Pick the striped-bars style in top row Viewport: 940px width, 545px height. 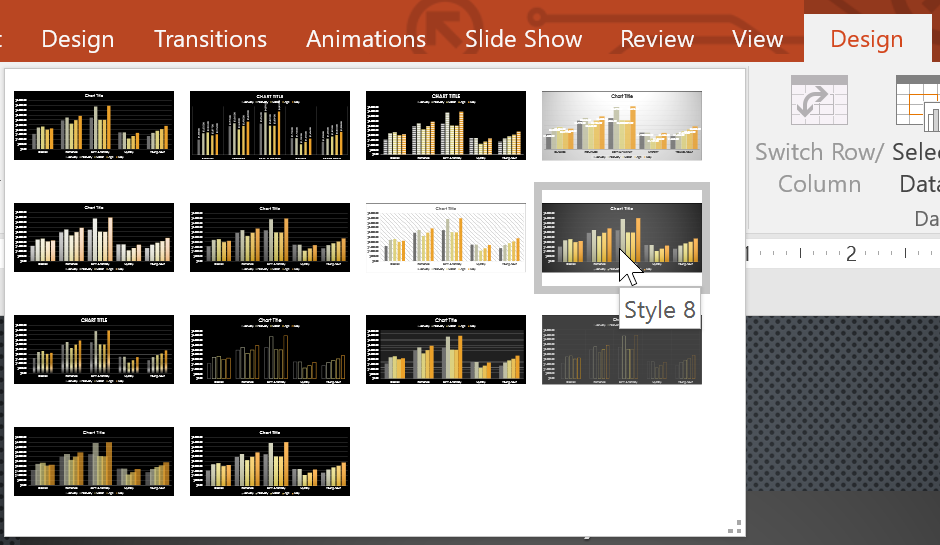pos(445,125)
